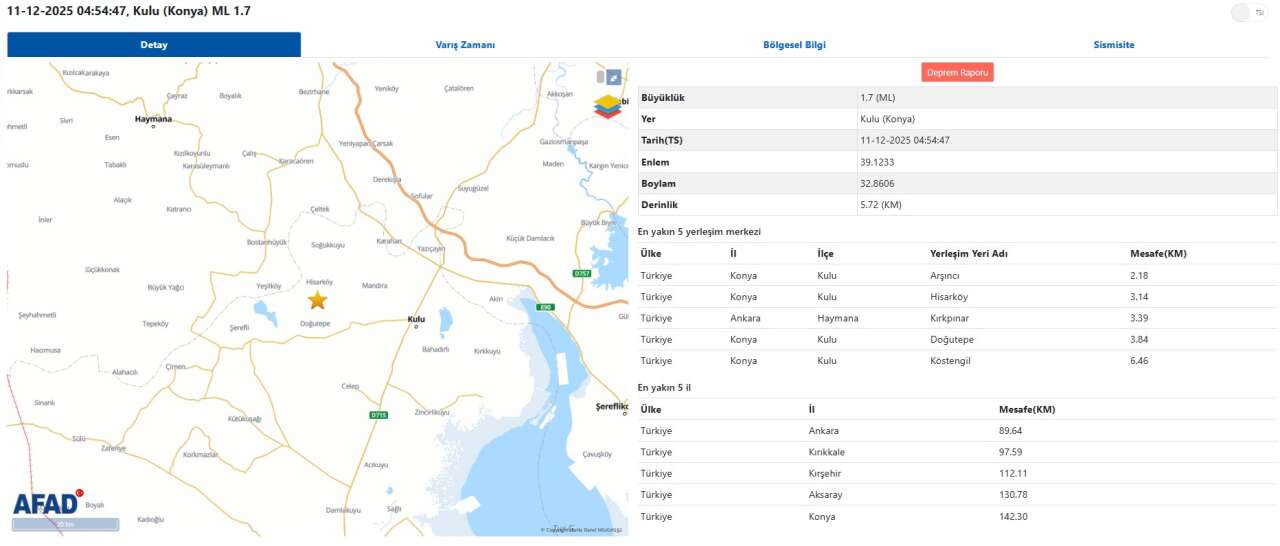
Task: Click the D757 road shield icon
Action: pyautogui.click(x=582, y=273)
